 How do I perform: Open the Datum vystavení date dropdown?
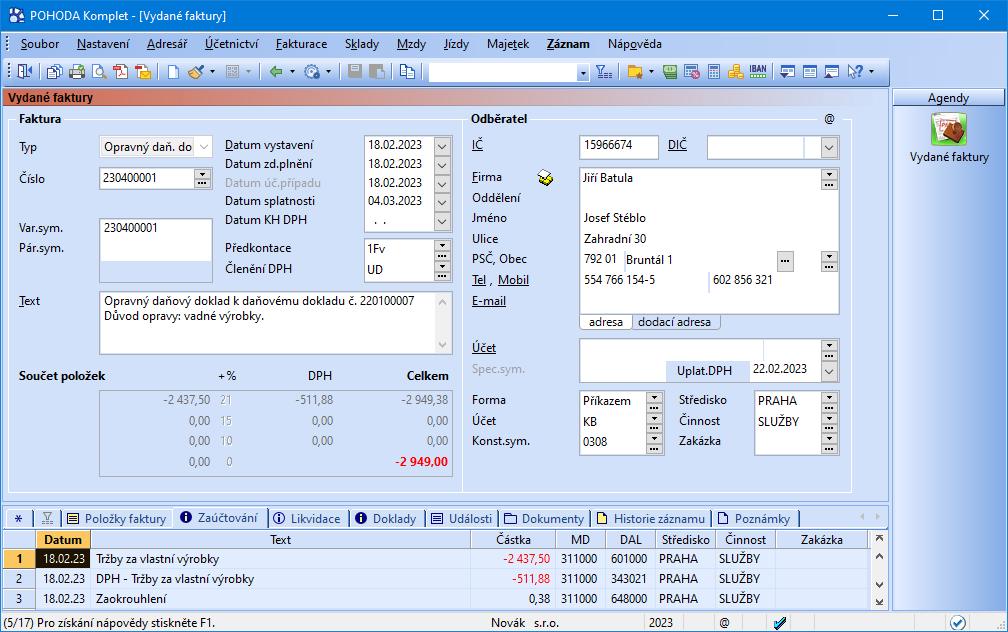[x=442, y=146]
